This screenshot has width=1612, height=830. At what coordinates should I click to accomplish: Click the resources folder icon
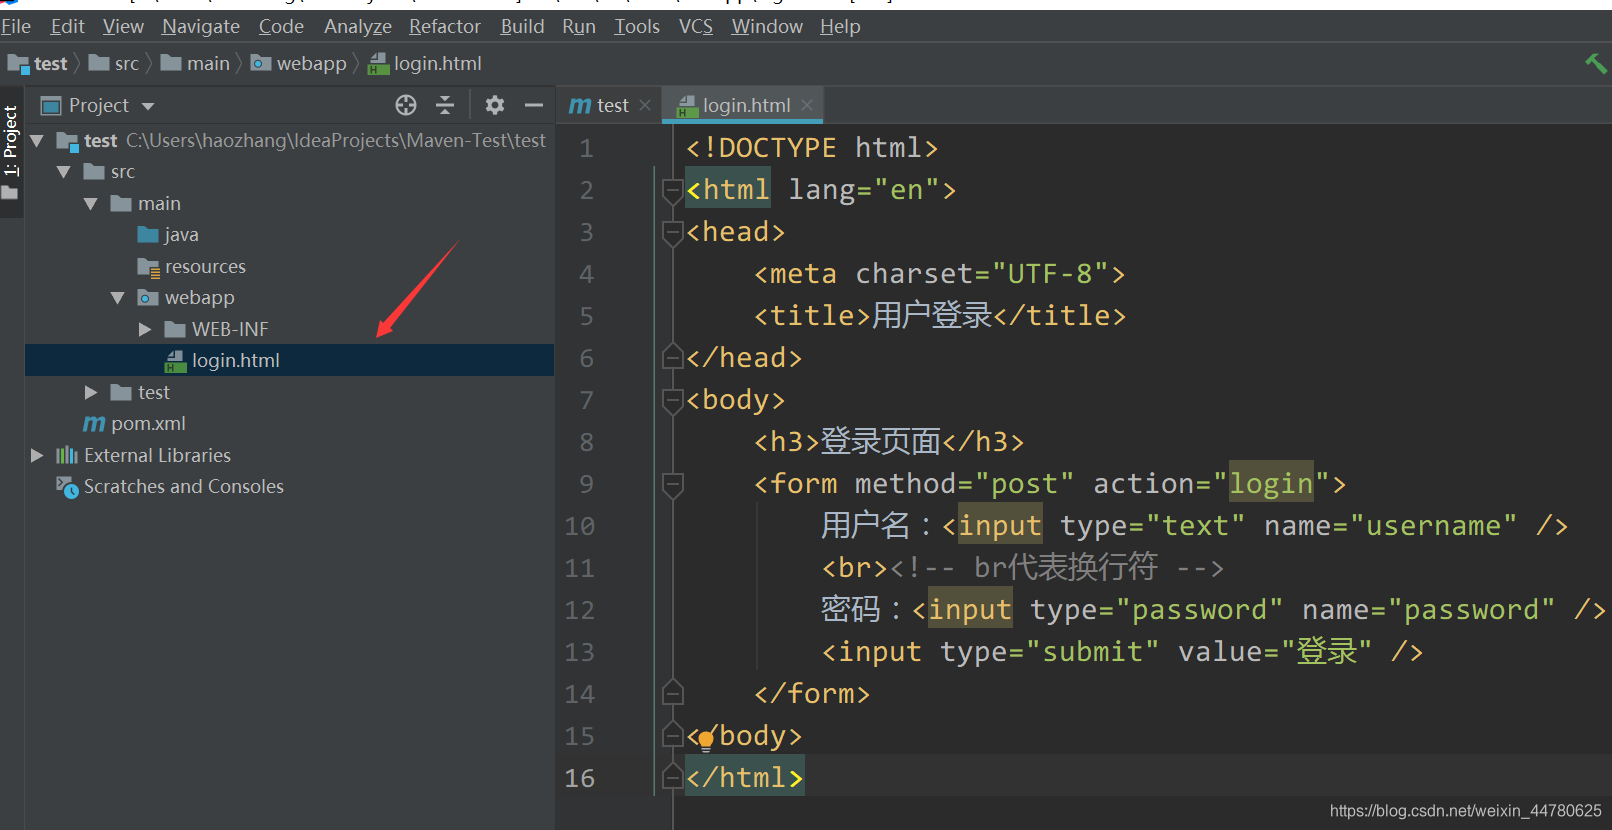(x=148, y=267)
